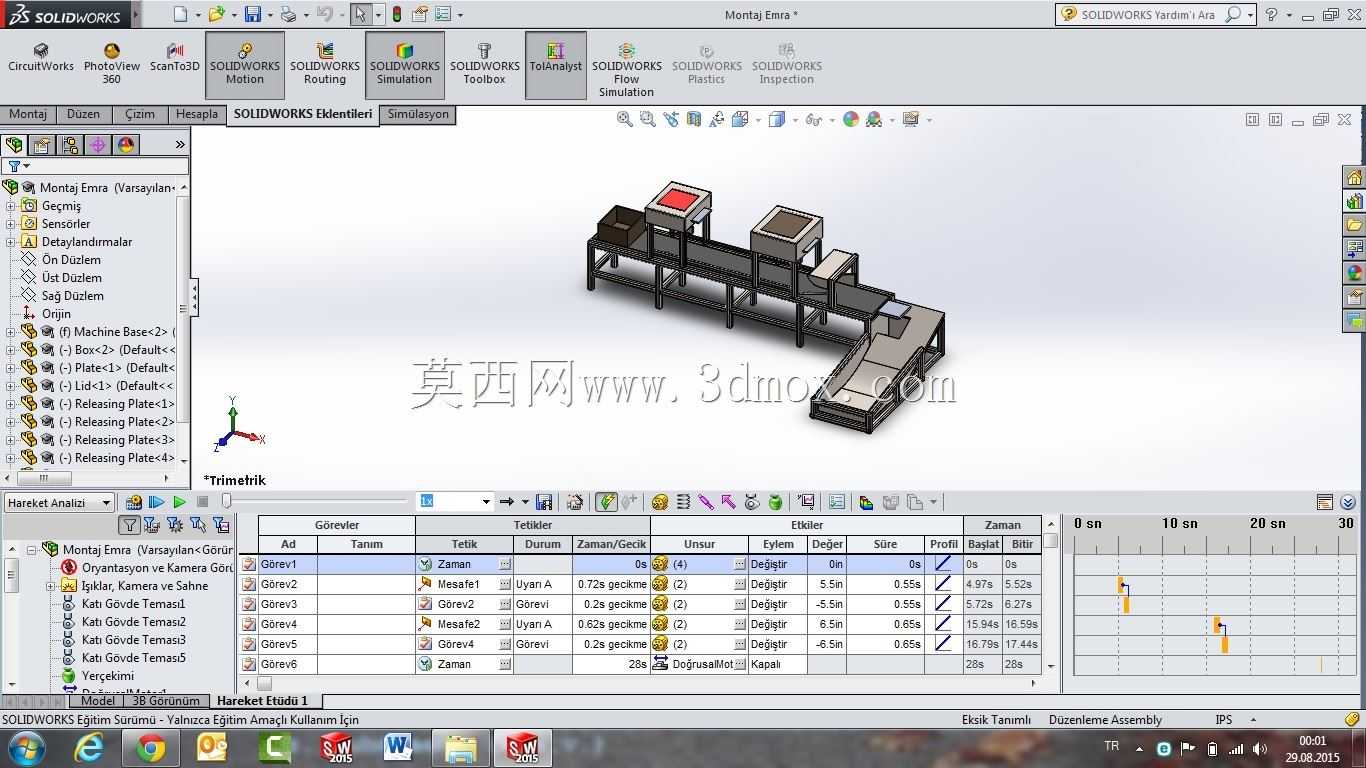1366x768 pixels.
Task: Open the playback mode arrow dropdown
Action: 525,502
